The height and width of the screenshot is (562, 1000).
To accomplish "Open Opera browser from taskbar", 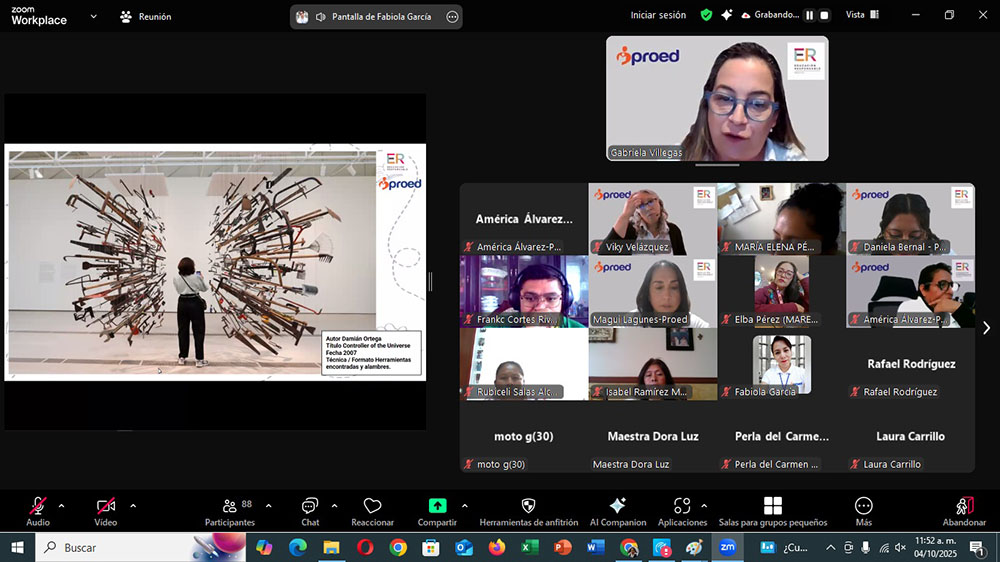I will [365, 547].
